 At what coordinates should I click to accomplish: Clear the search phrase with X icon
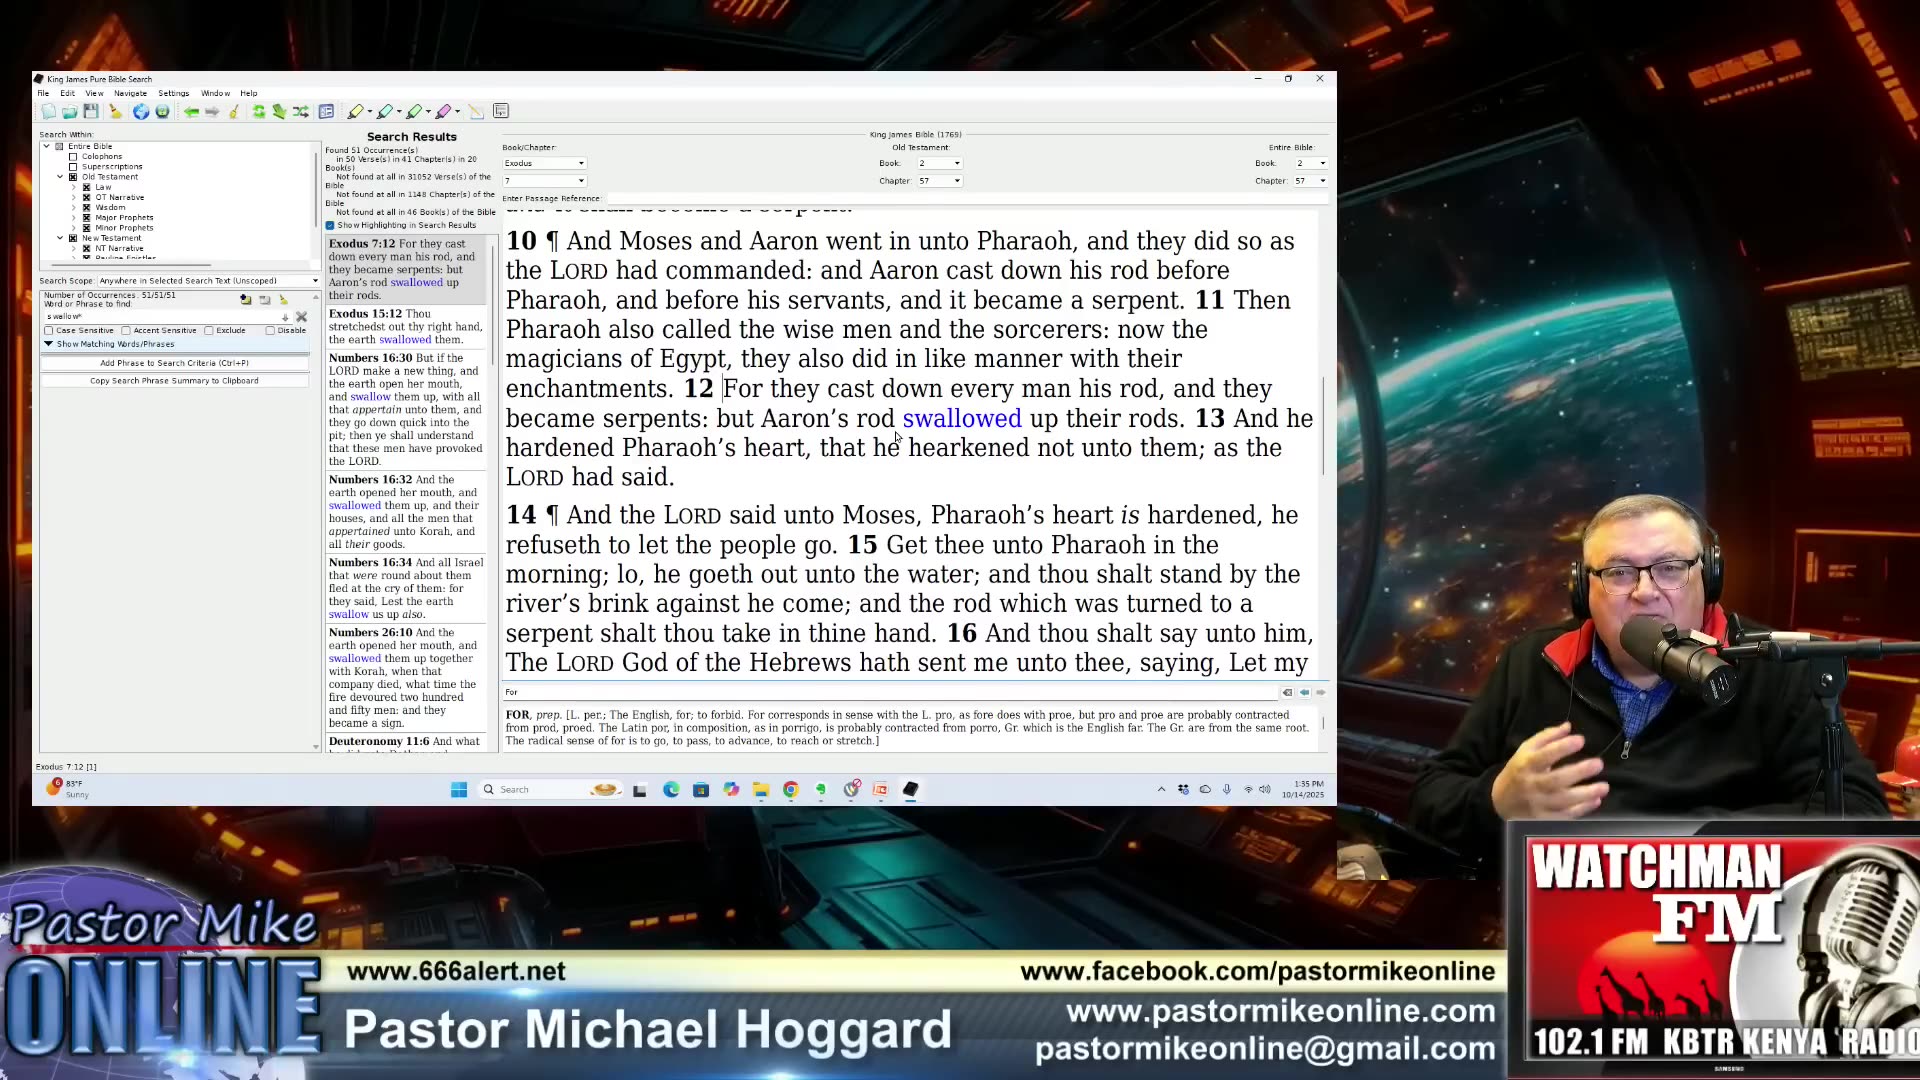301,317
